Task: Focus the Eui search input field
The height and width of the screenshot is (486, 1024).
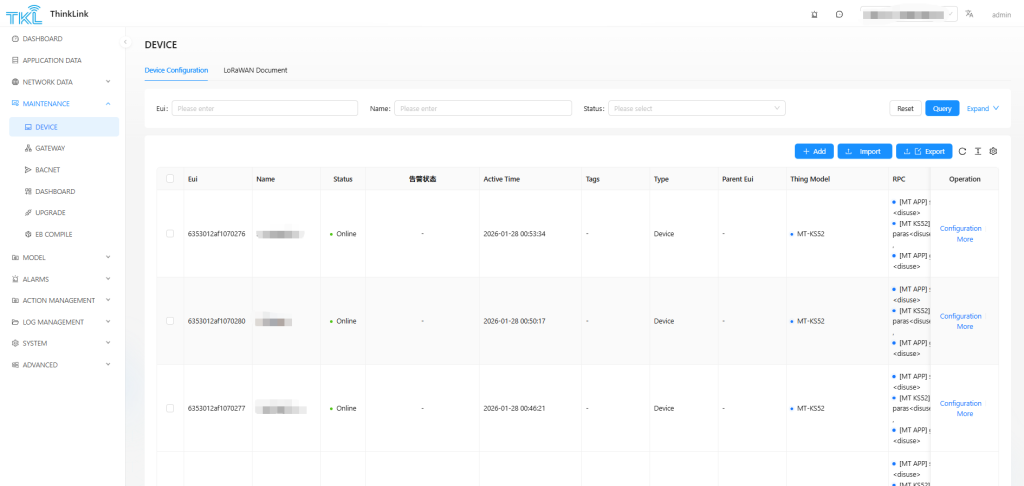Action: (265, 108)
